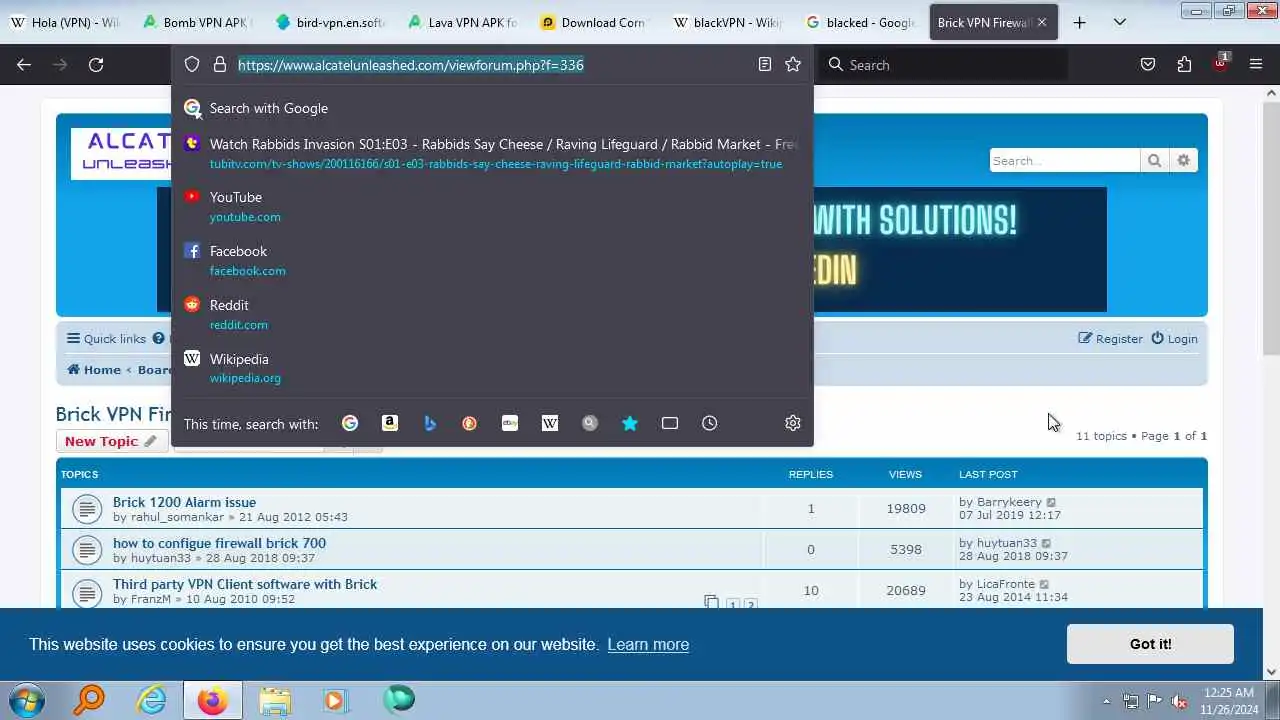Viewport: 1280px width, 720px height.
Task: View huytuan33 last post author link
Action: pos(1007,543)
